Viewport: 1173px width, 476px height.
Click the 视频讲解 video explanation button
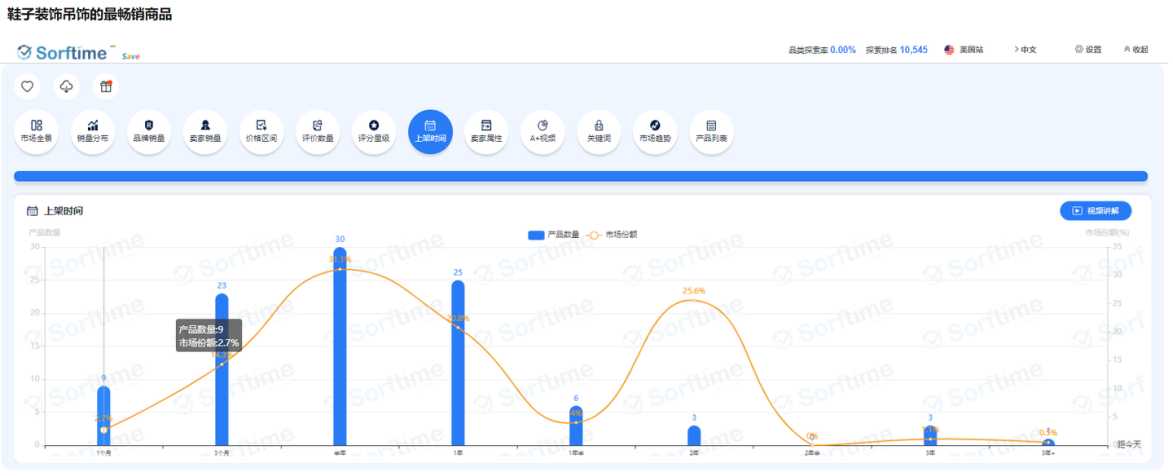point(1095,211)
